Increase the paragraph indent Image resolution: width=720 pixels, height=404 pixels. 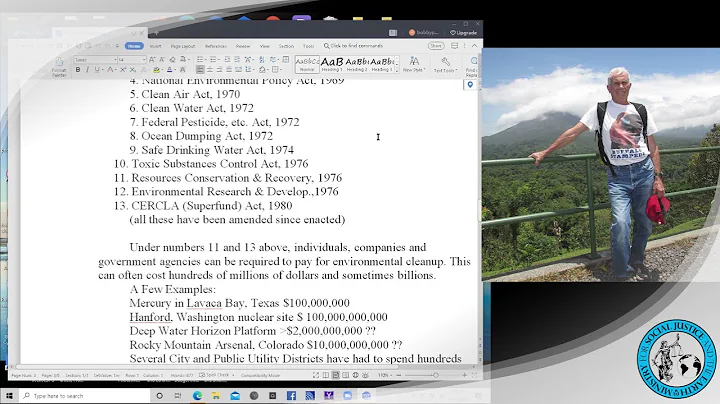[x=236, y=60]
